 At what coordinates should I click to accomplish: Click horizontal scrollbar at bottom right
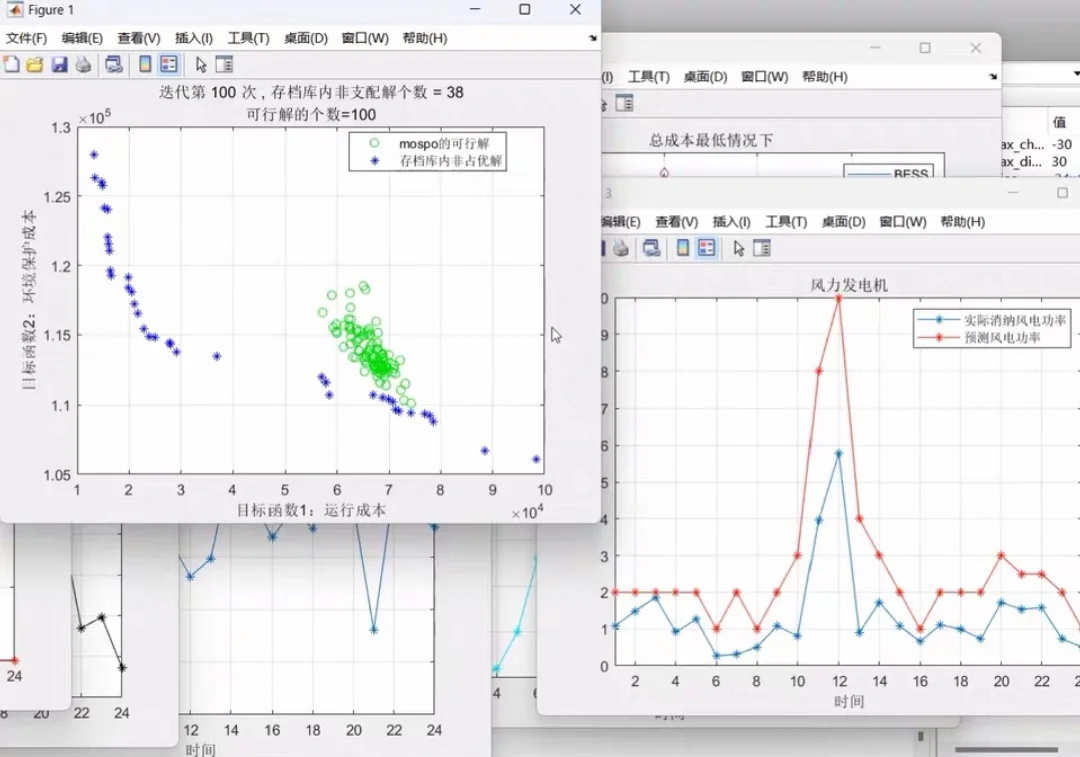pyautogui.click(x=1006, y=749)
